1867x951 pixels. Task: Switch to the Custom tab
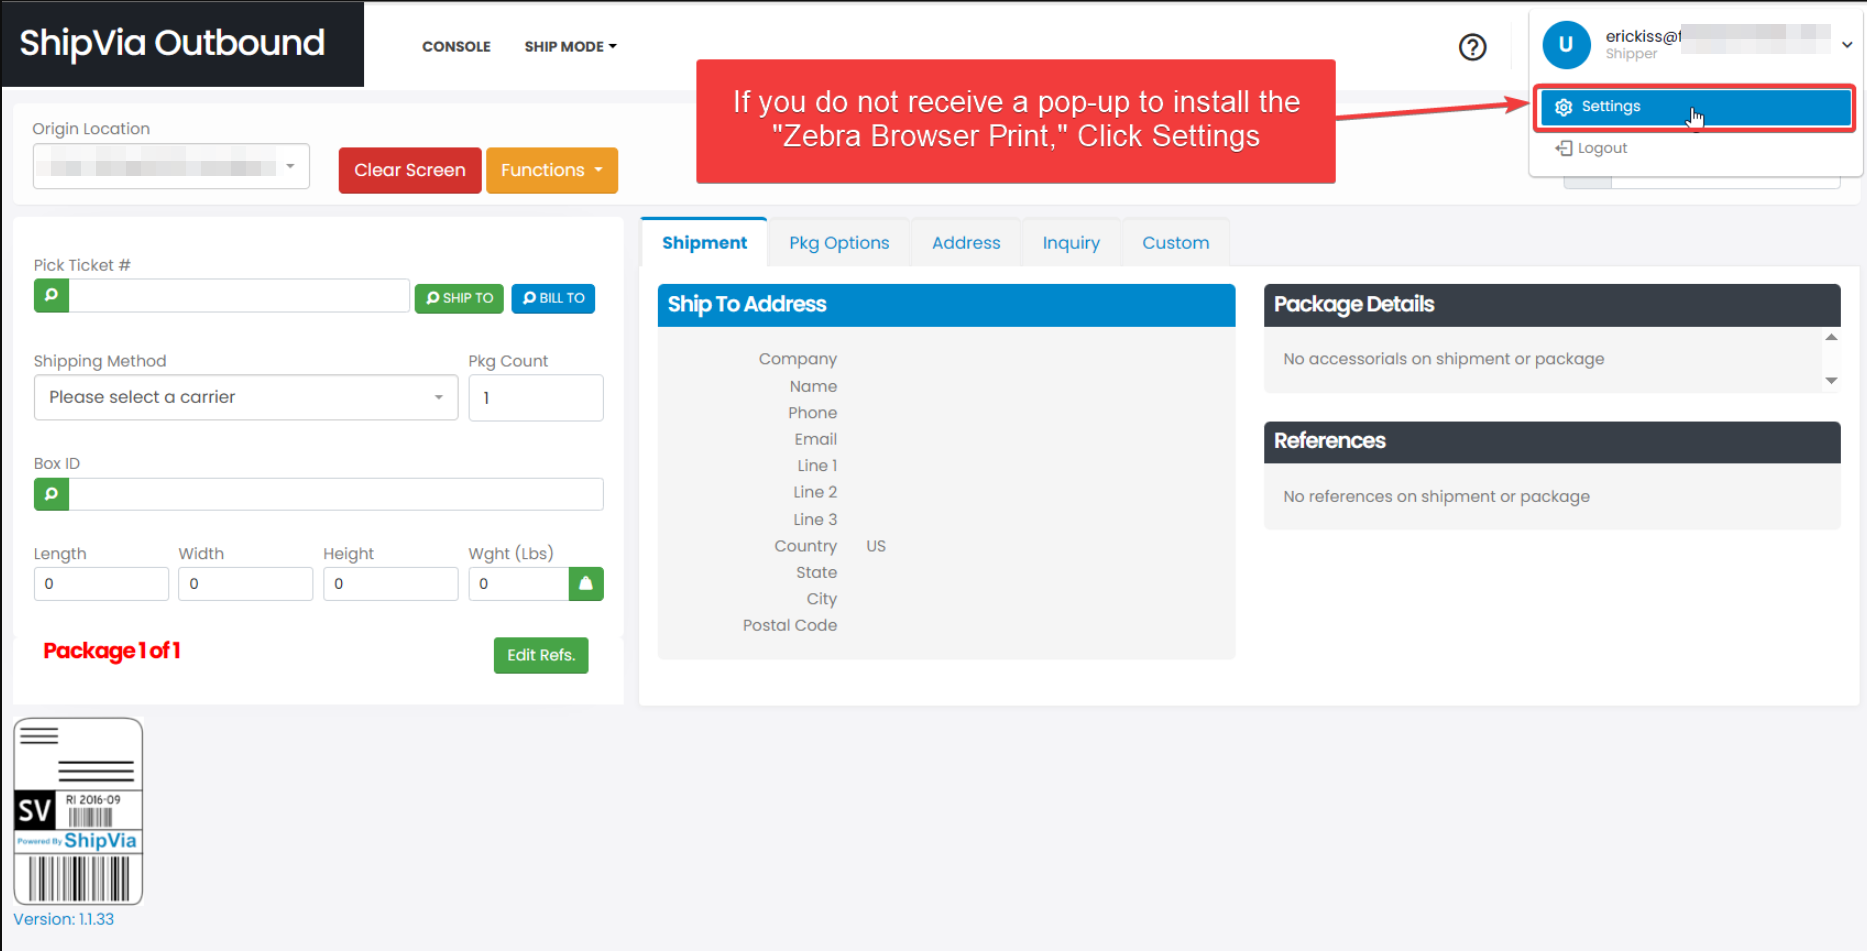tap(1176, 243)
